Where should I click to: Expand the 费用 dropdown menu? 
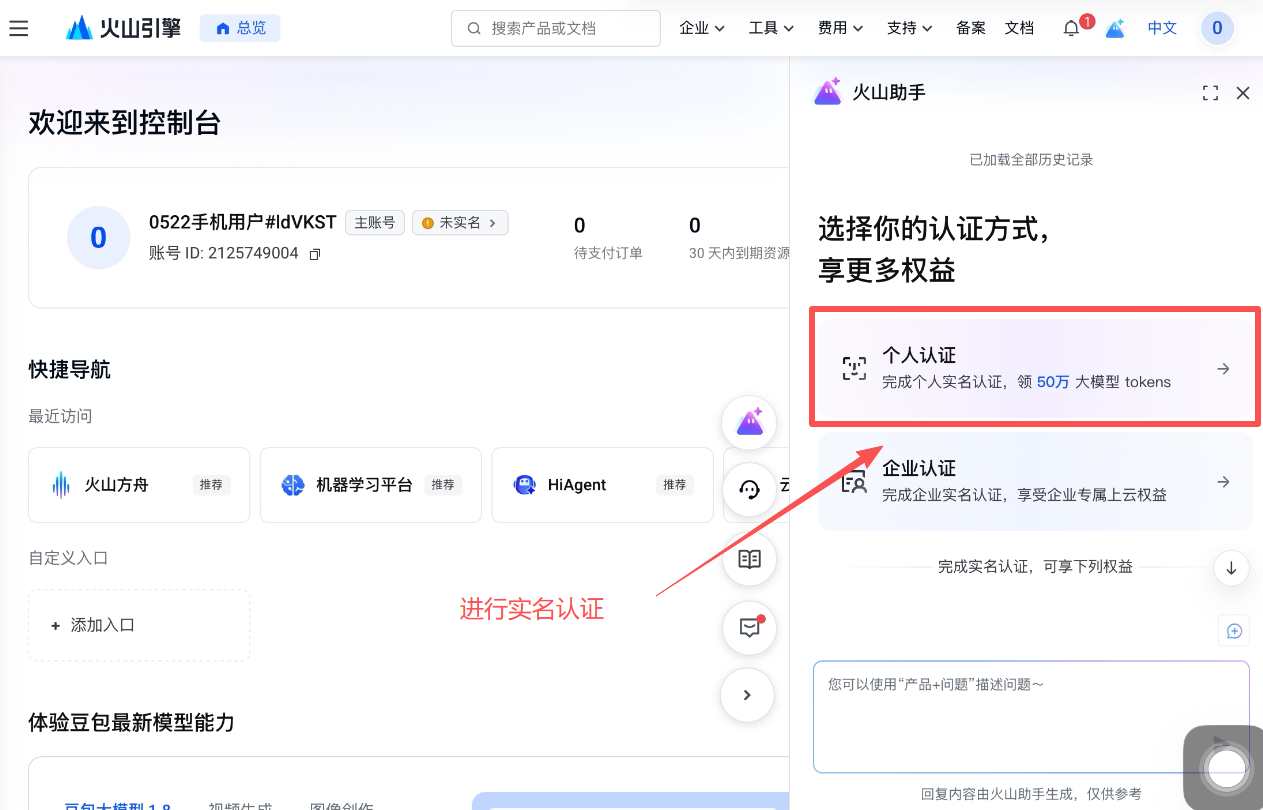click(x=840, y=28)
